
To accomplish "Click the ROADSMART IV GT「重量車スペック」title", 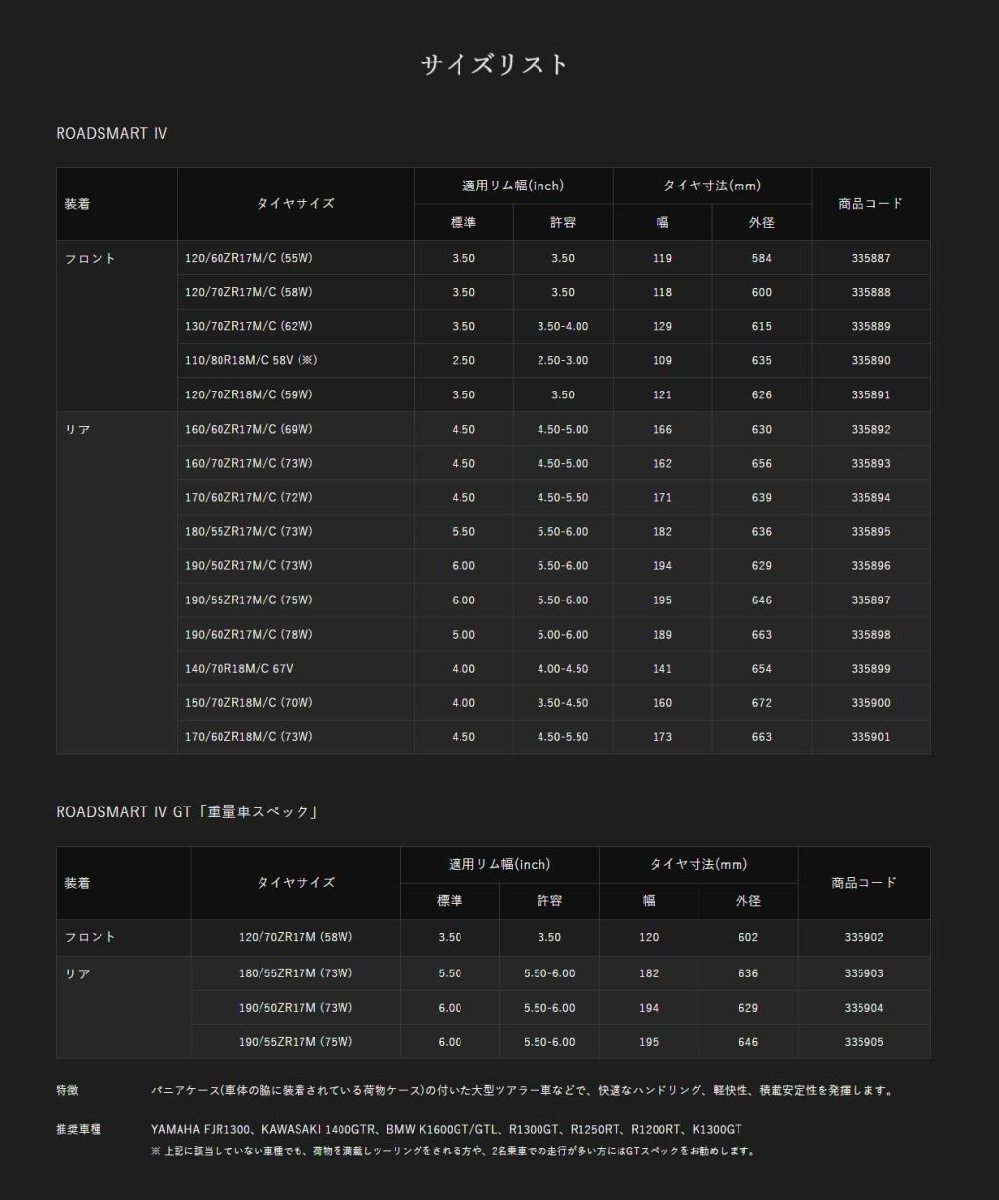I will click(x=187, y=812).
